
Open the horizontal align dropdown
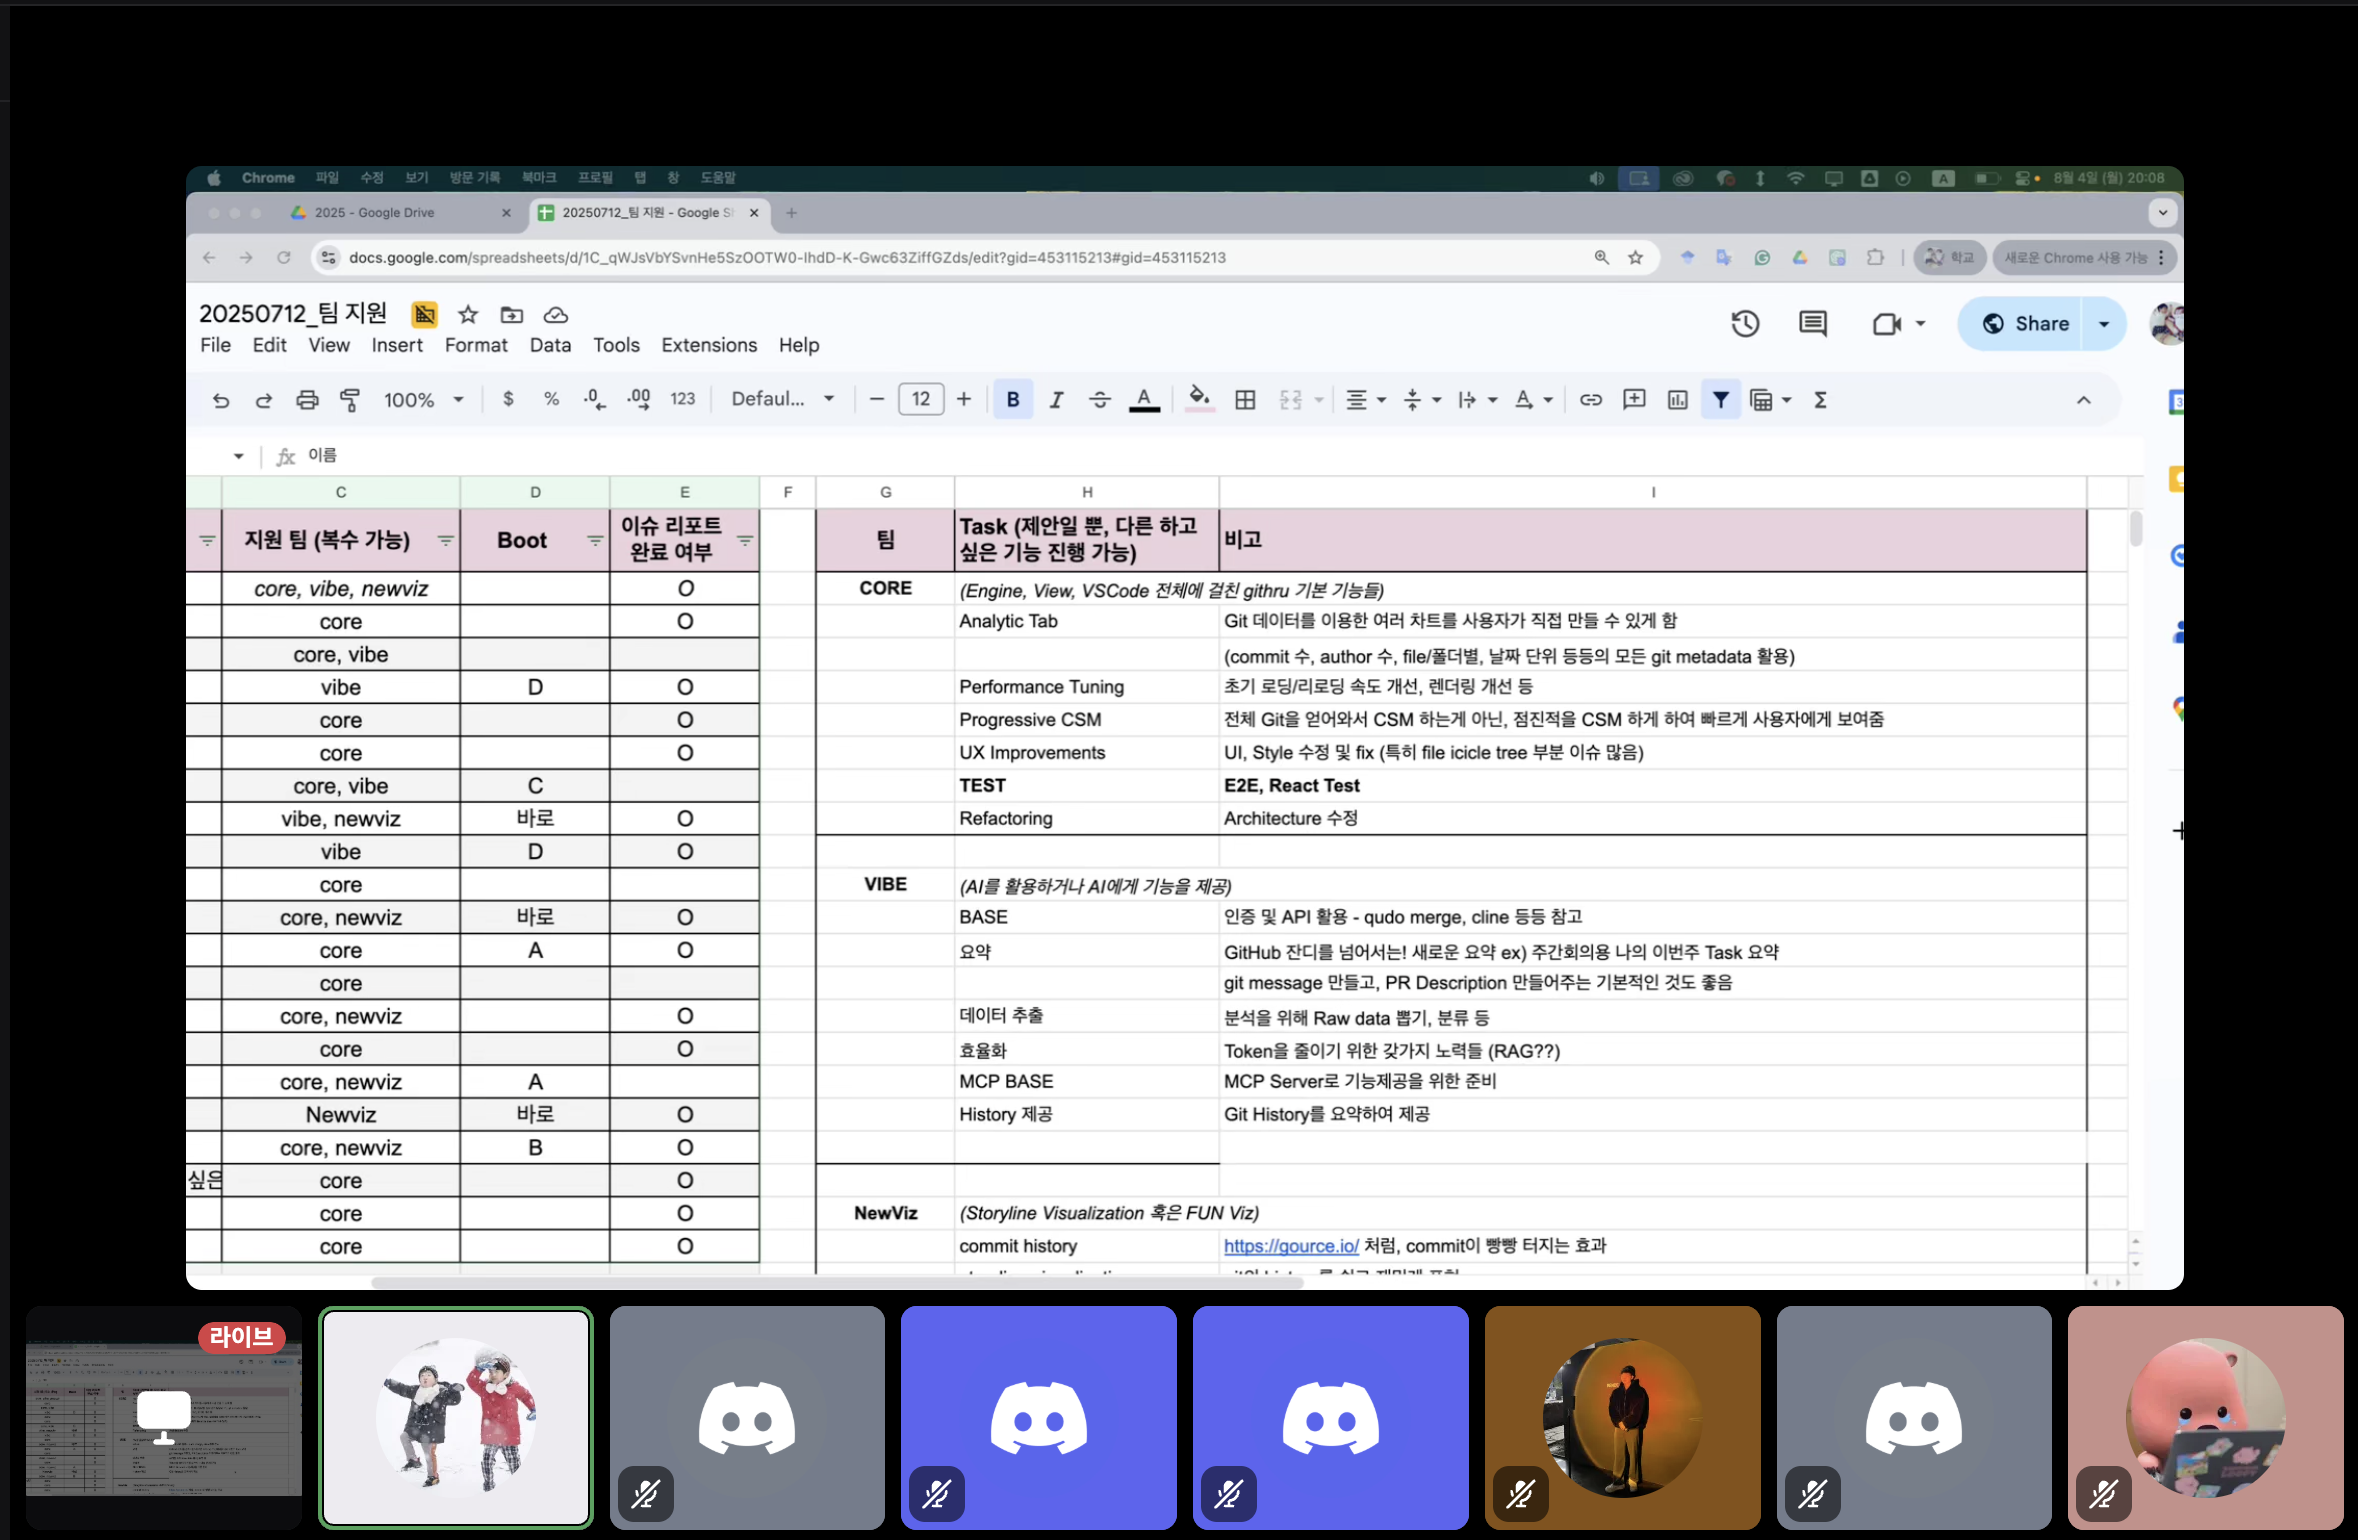(1365, 400)
